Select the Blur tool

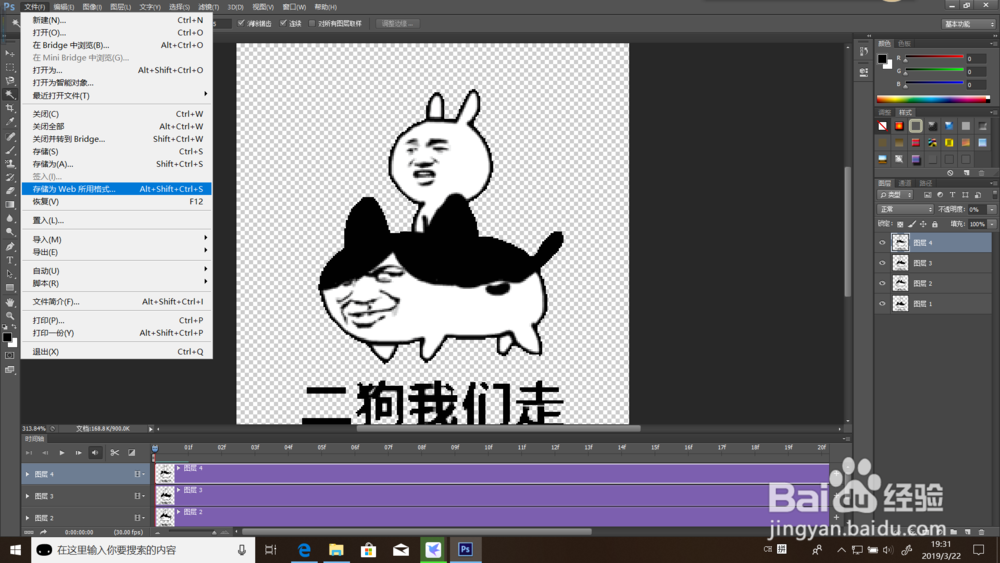coord(10,219)
